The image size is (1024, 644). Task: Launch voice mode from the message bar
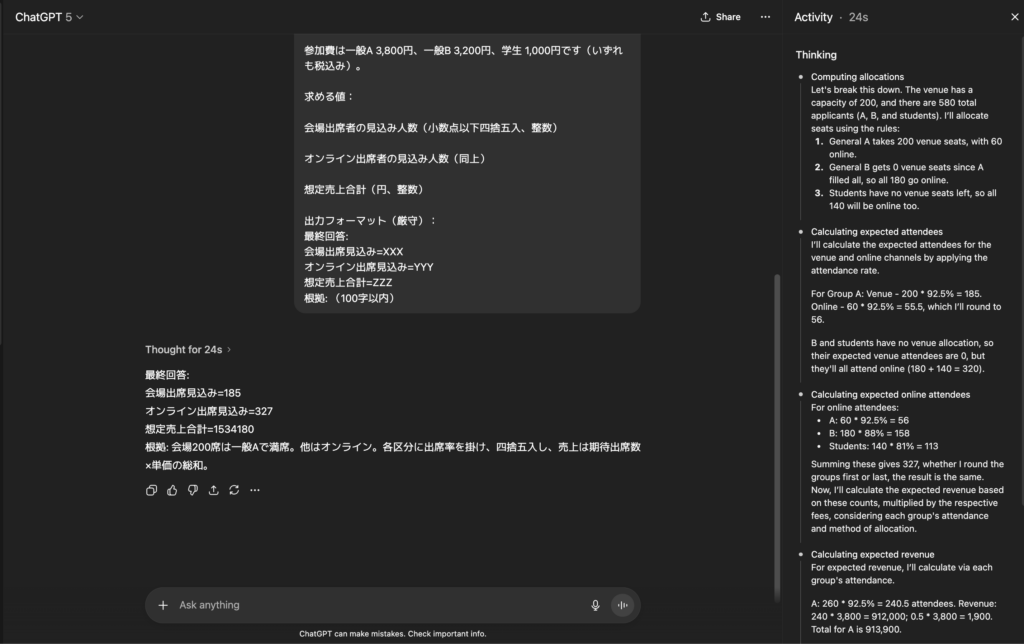(x=622, y=605)
